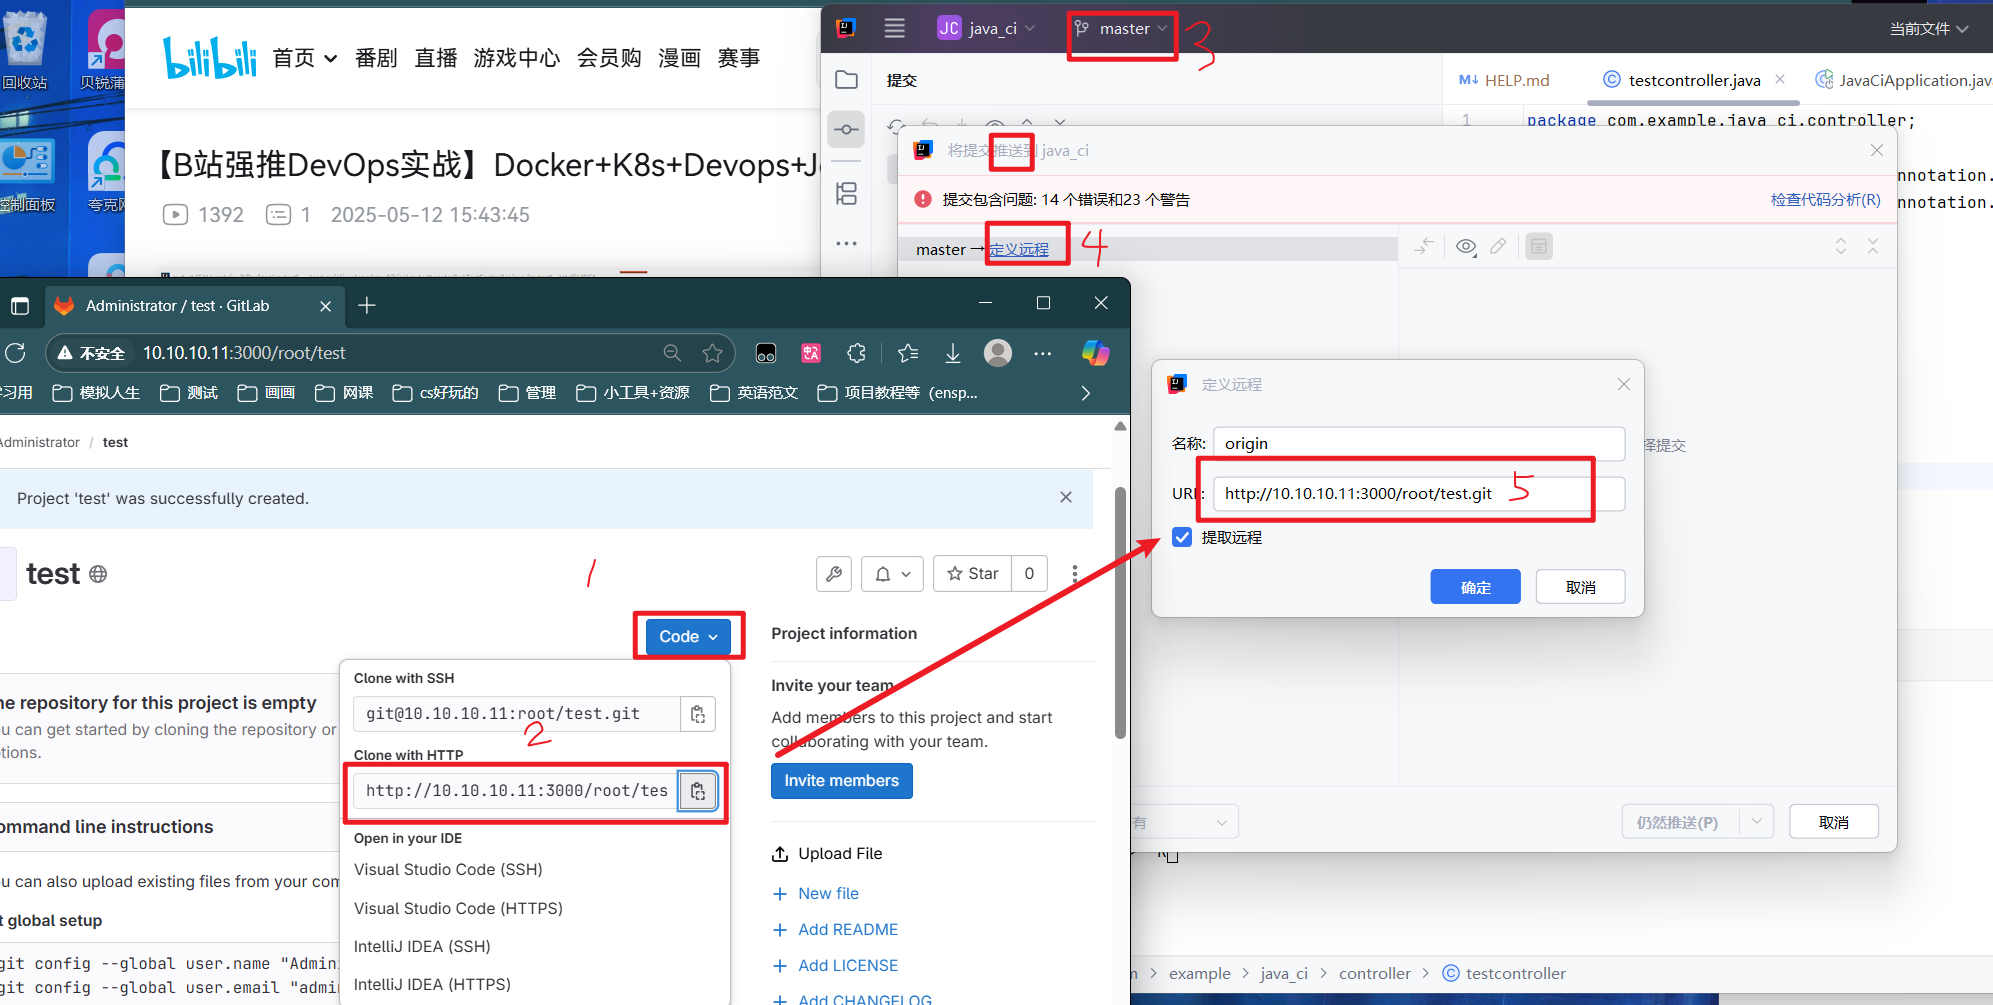Copy the Clone with SSH URL
The width and height of the screenshot is (1993, 1005).
pyautogui.click(x=697, y=714)
